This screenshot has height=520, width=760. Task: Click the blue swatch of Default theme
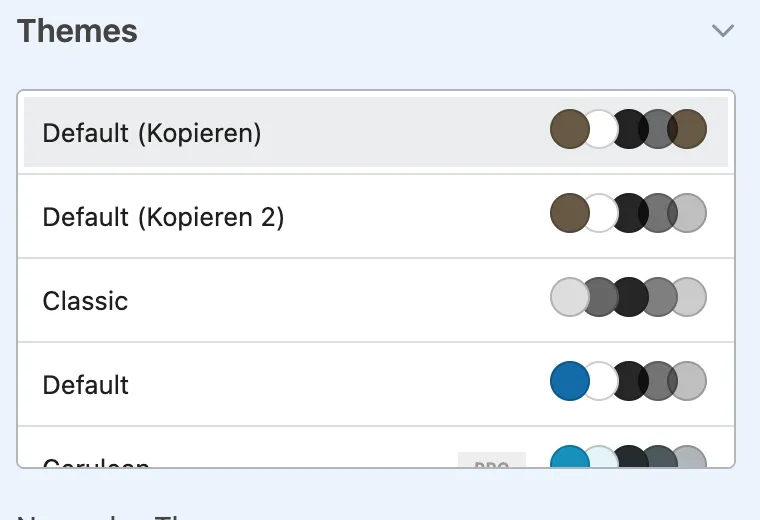[x=570, y=381]
